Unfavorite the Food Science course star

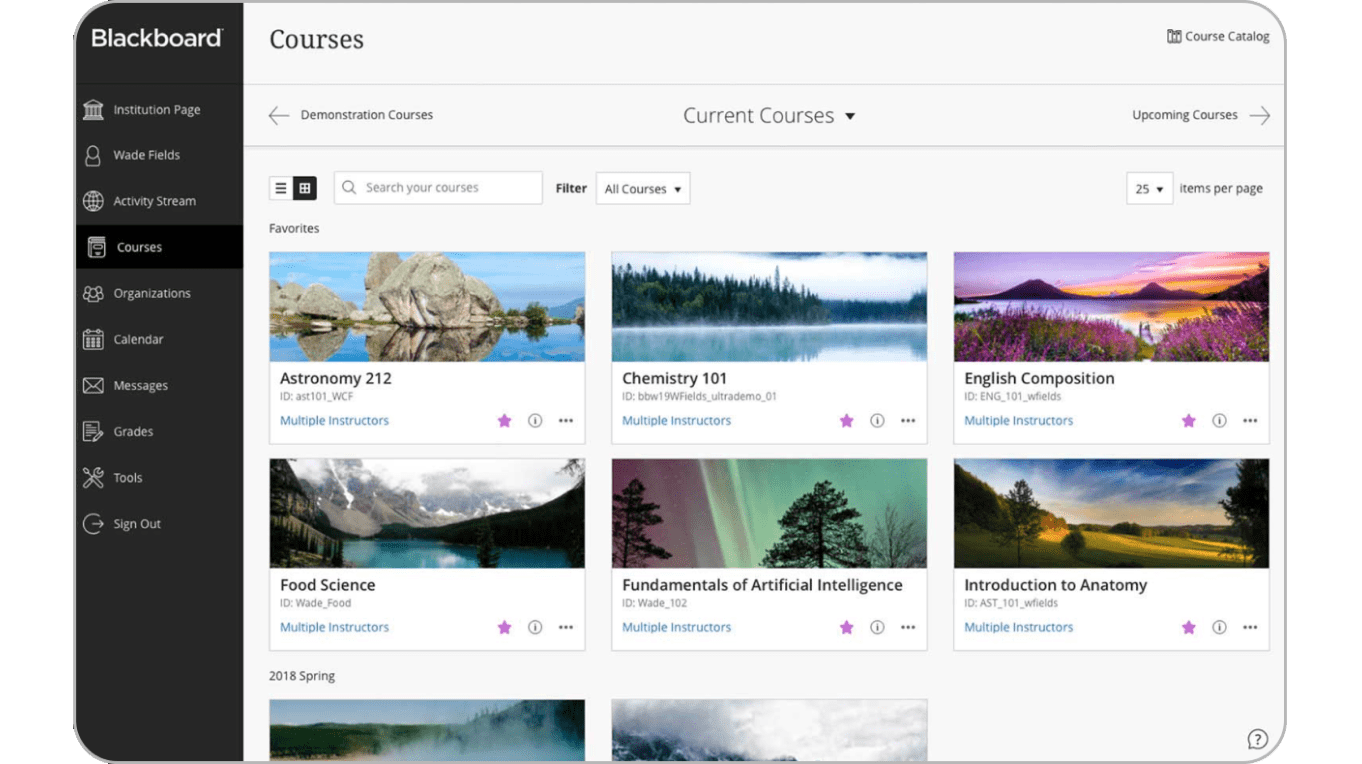coord(504,628)
